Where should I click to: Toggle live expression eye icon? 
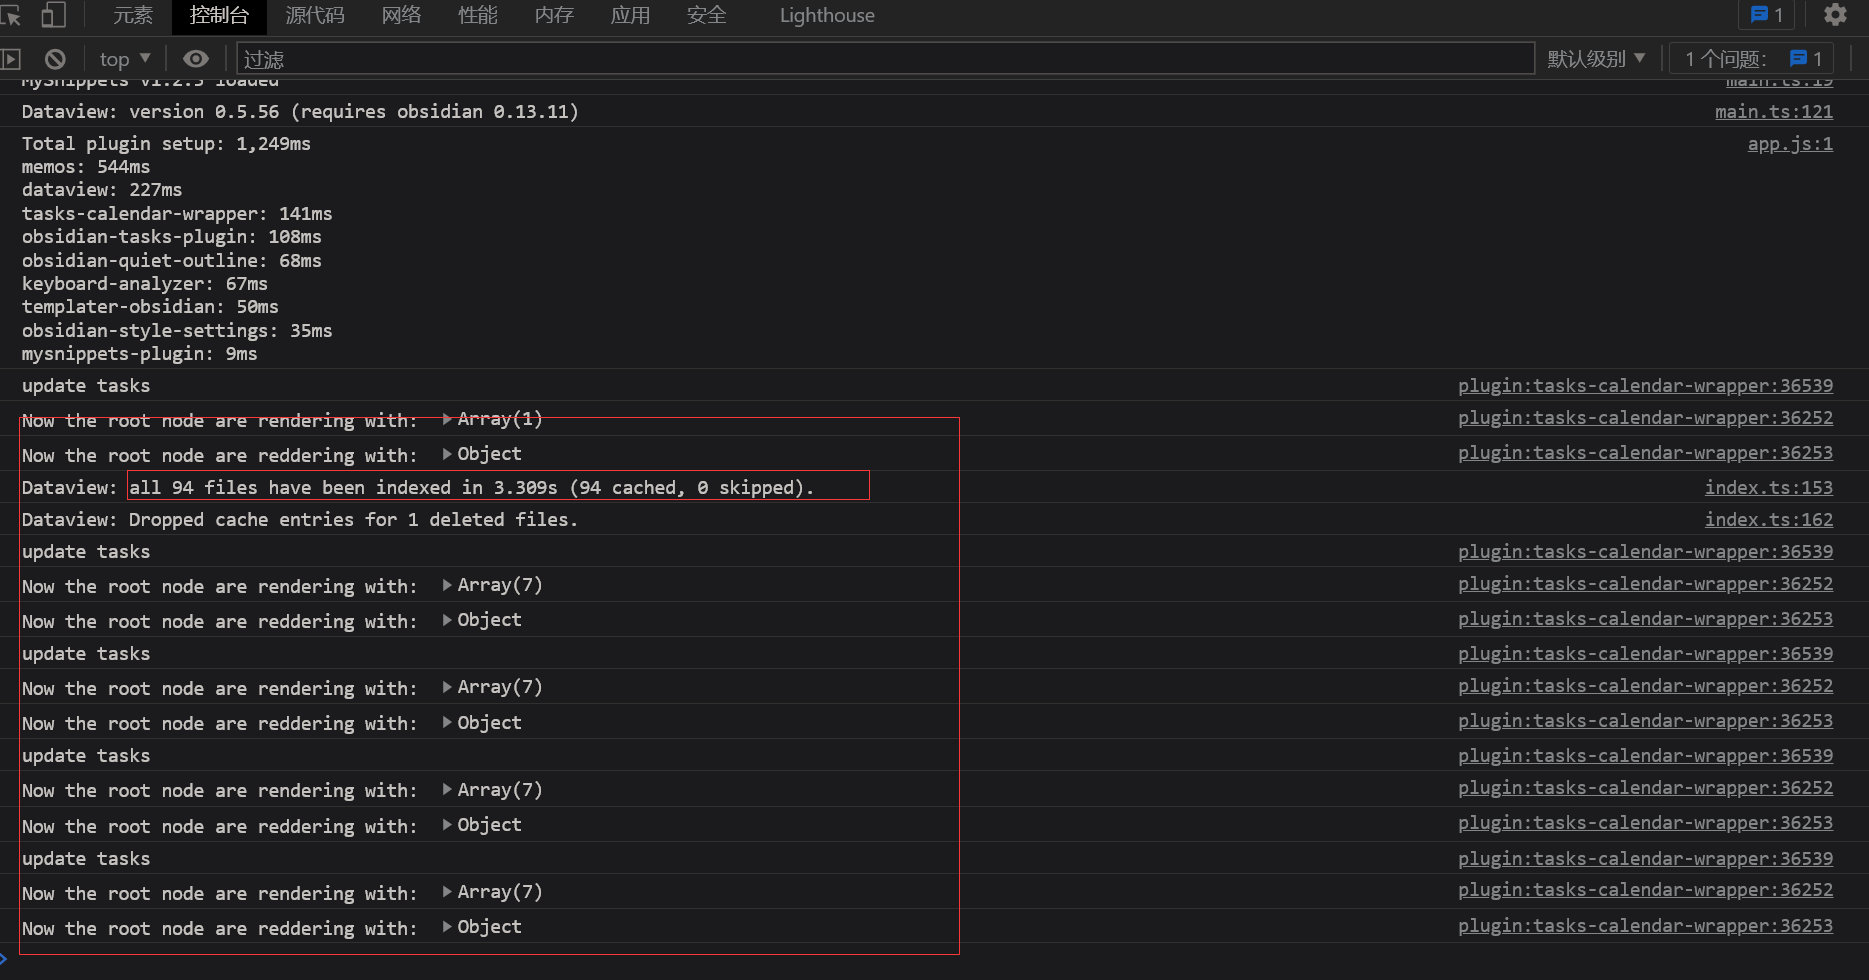[x=196, y=59]
